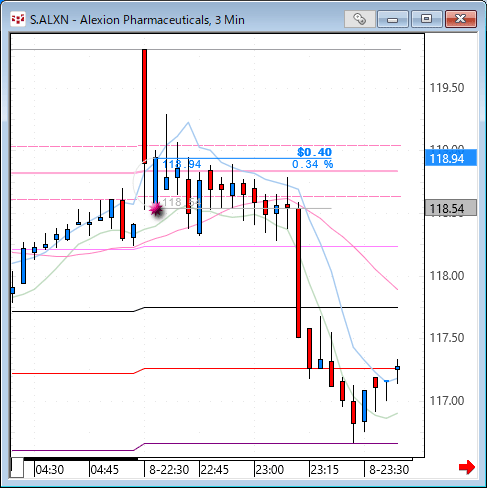487x488 pixels.
Task: Click the 119.50 price scale label
Action: tap(447, 88)
